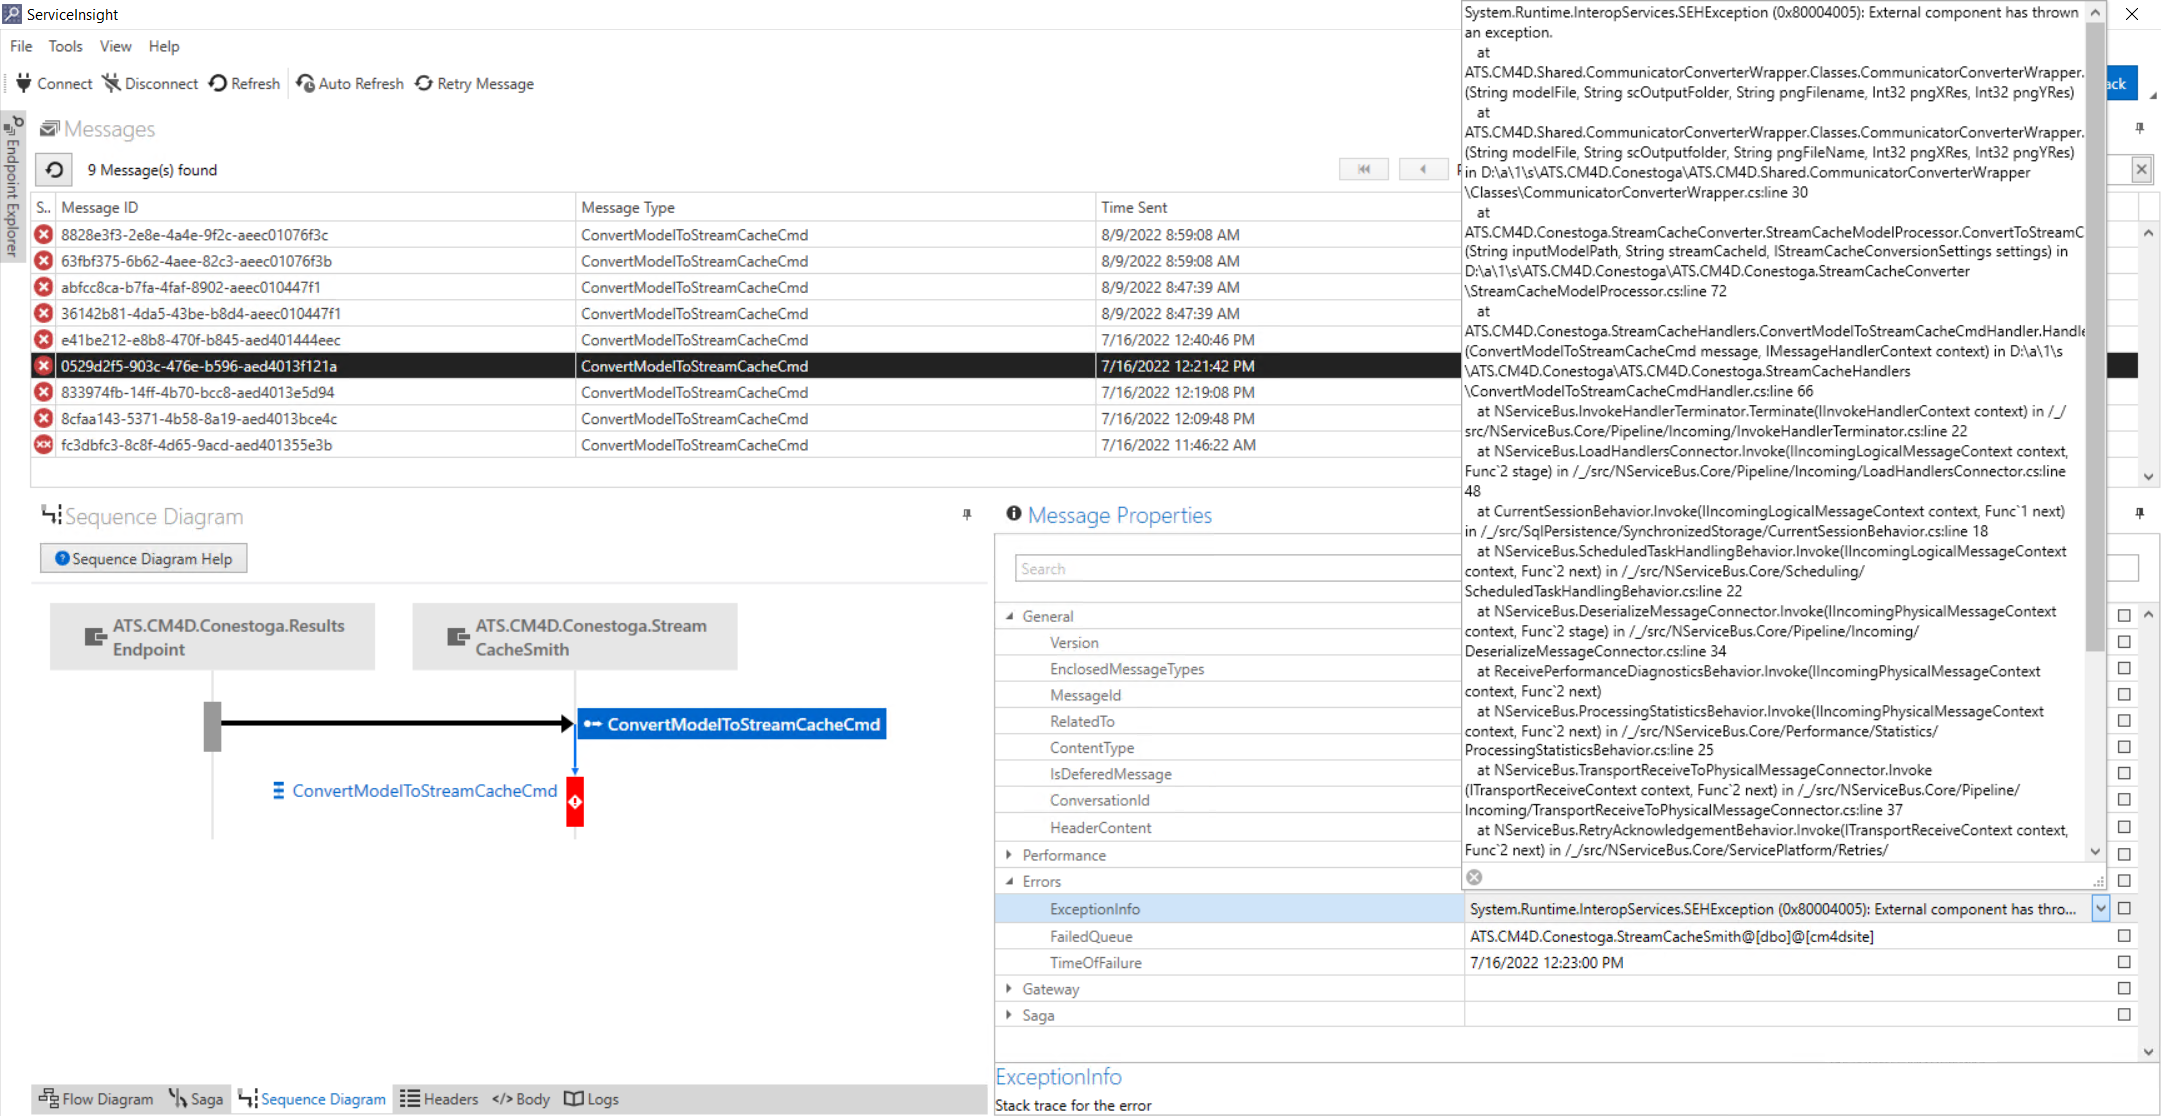
Task: Click the Retry Message icon
Action: 425,84
